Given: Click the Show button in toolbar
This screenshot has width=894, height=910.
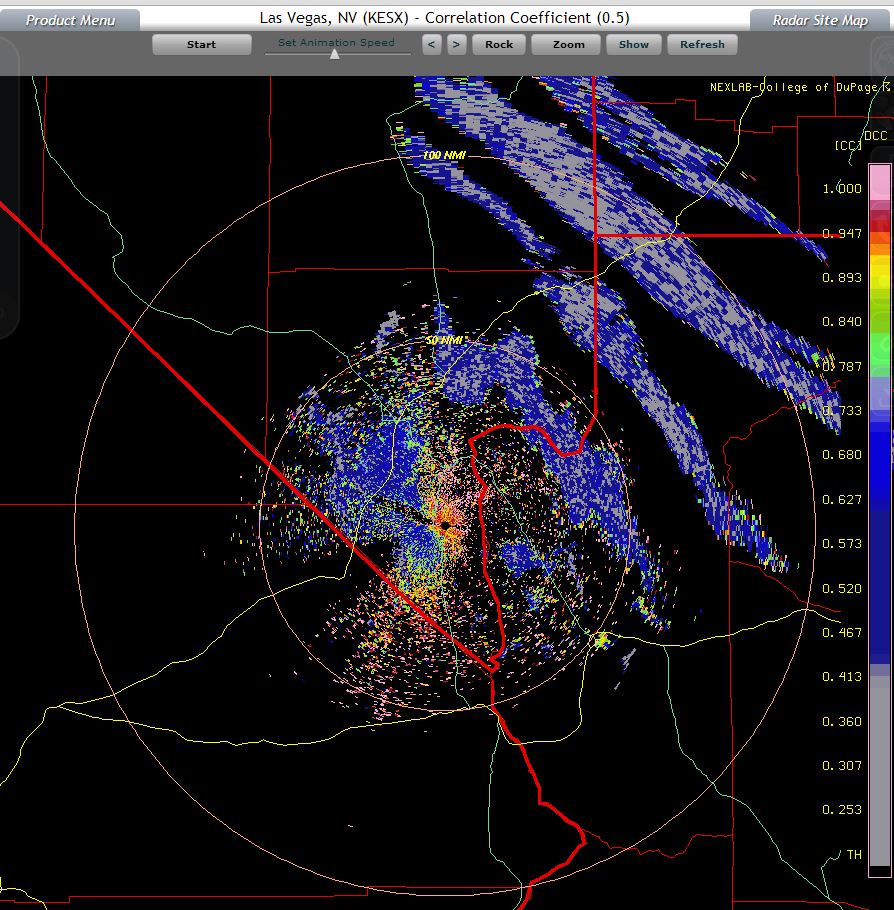Looking at the screenshot, I should (633, 44).
